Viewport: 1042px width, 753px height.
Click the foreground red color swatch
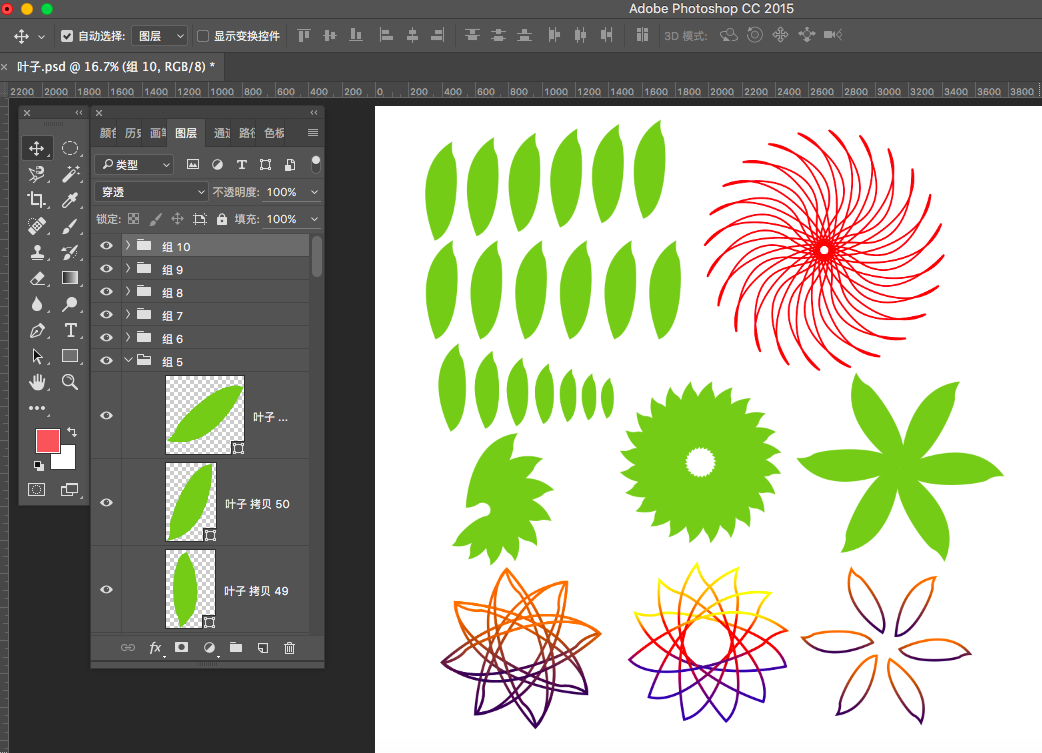(48, 440)
